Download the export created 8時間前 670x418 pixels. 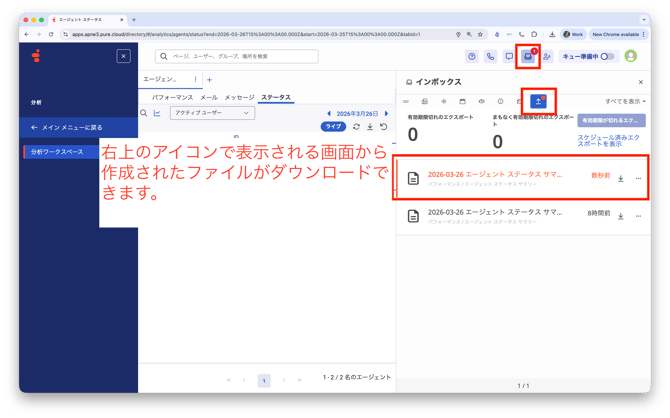[x=621, y=216]
